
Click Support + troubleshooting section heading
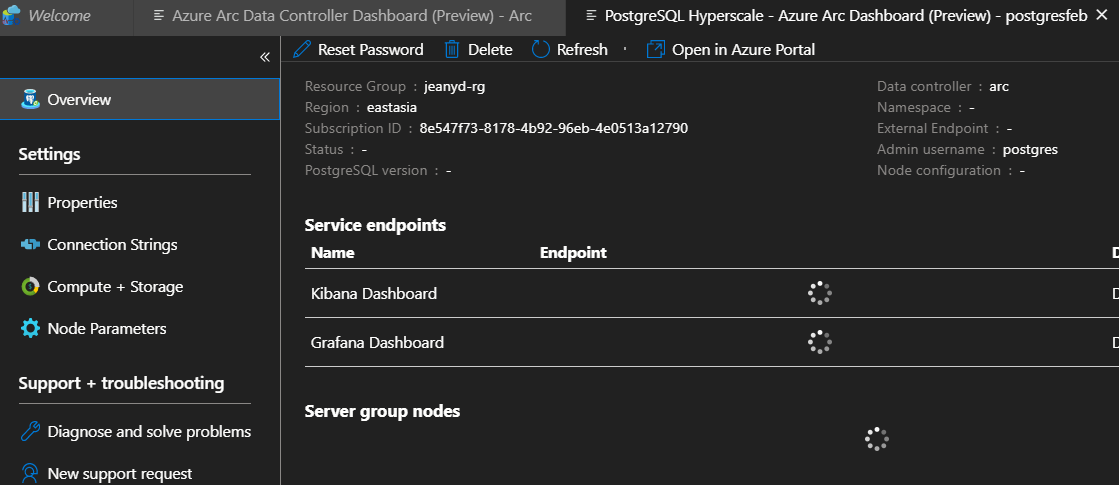121,383
